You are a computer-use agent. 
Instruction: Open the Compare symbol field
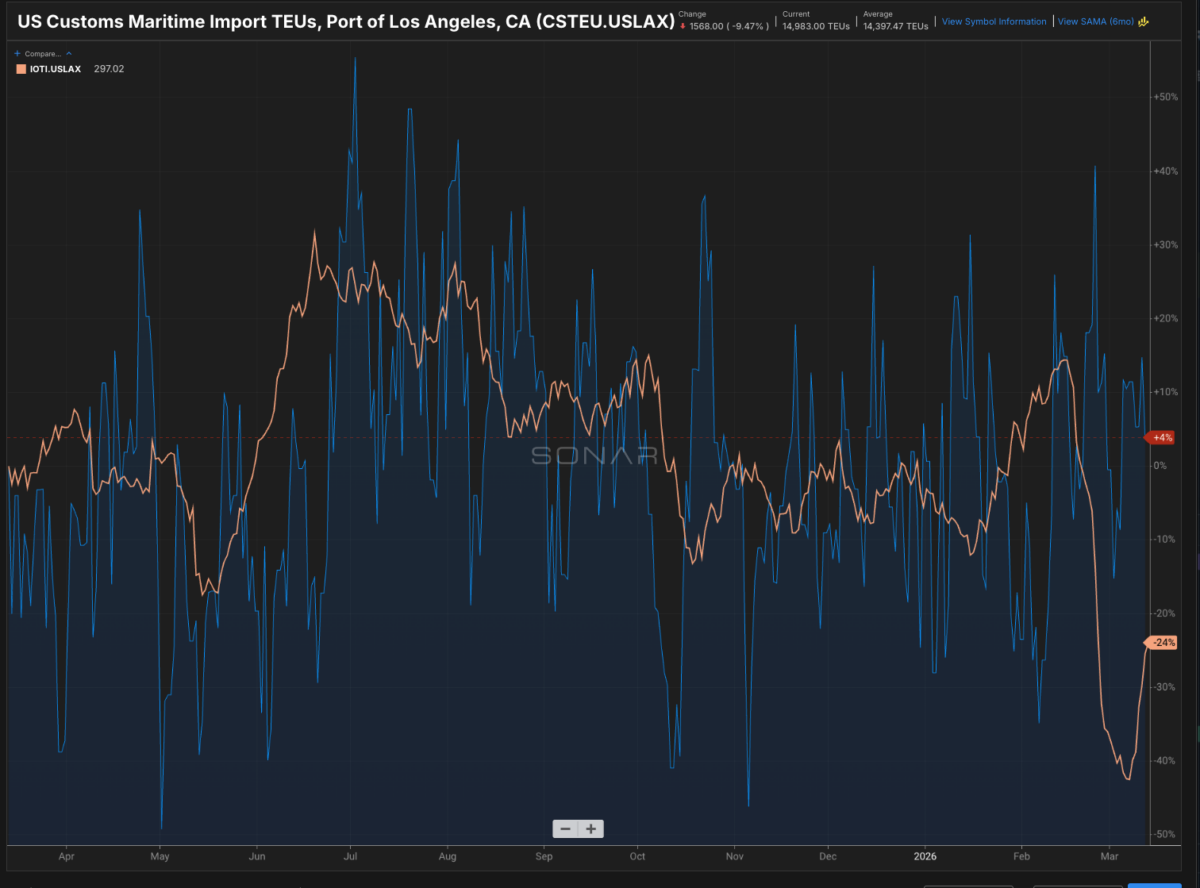43,53
